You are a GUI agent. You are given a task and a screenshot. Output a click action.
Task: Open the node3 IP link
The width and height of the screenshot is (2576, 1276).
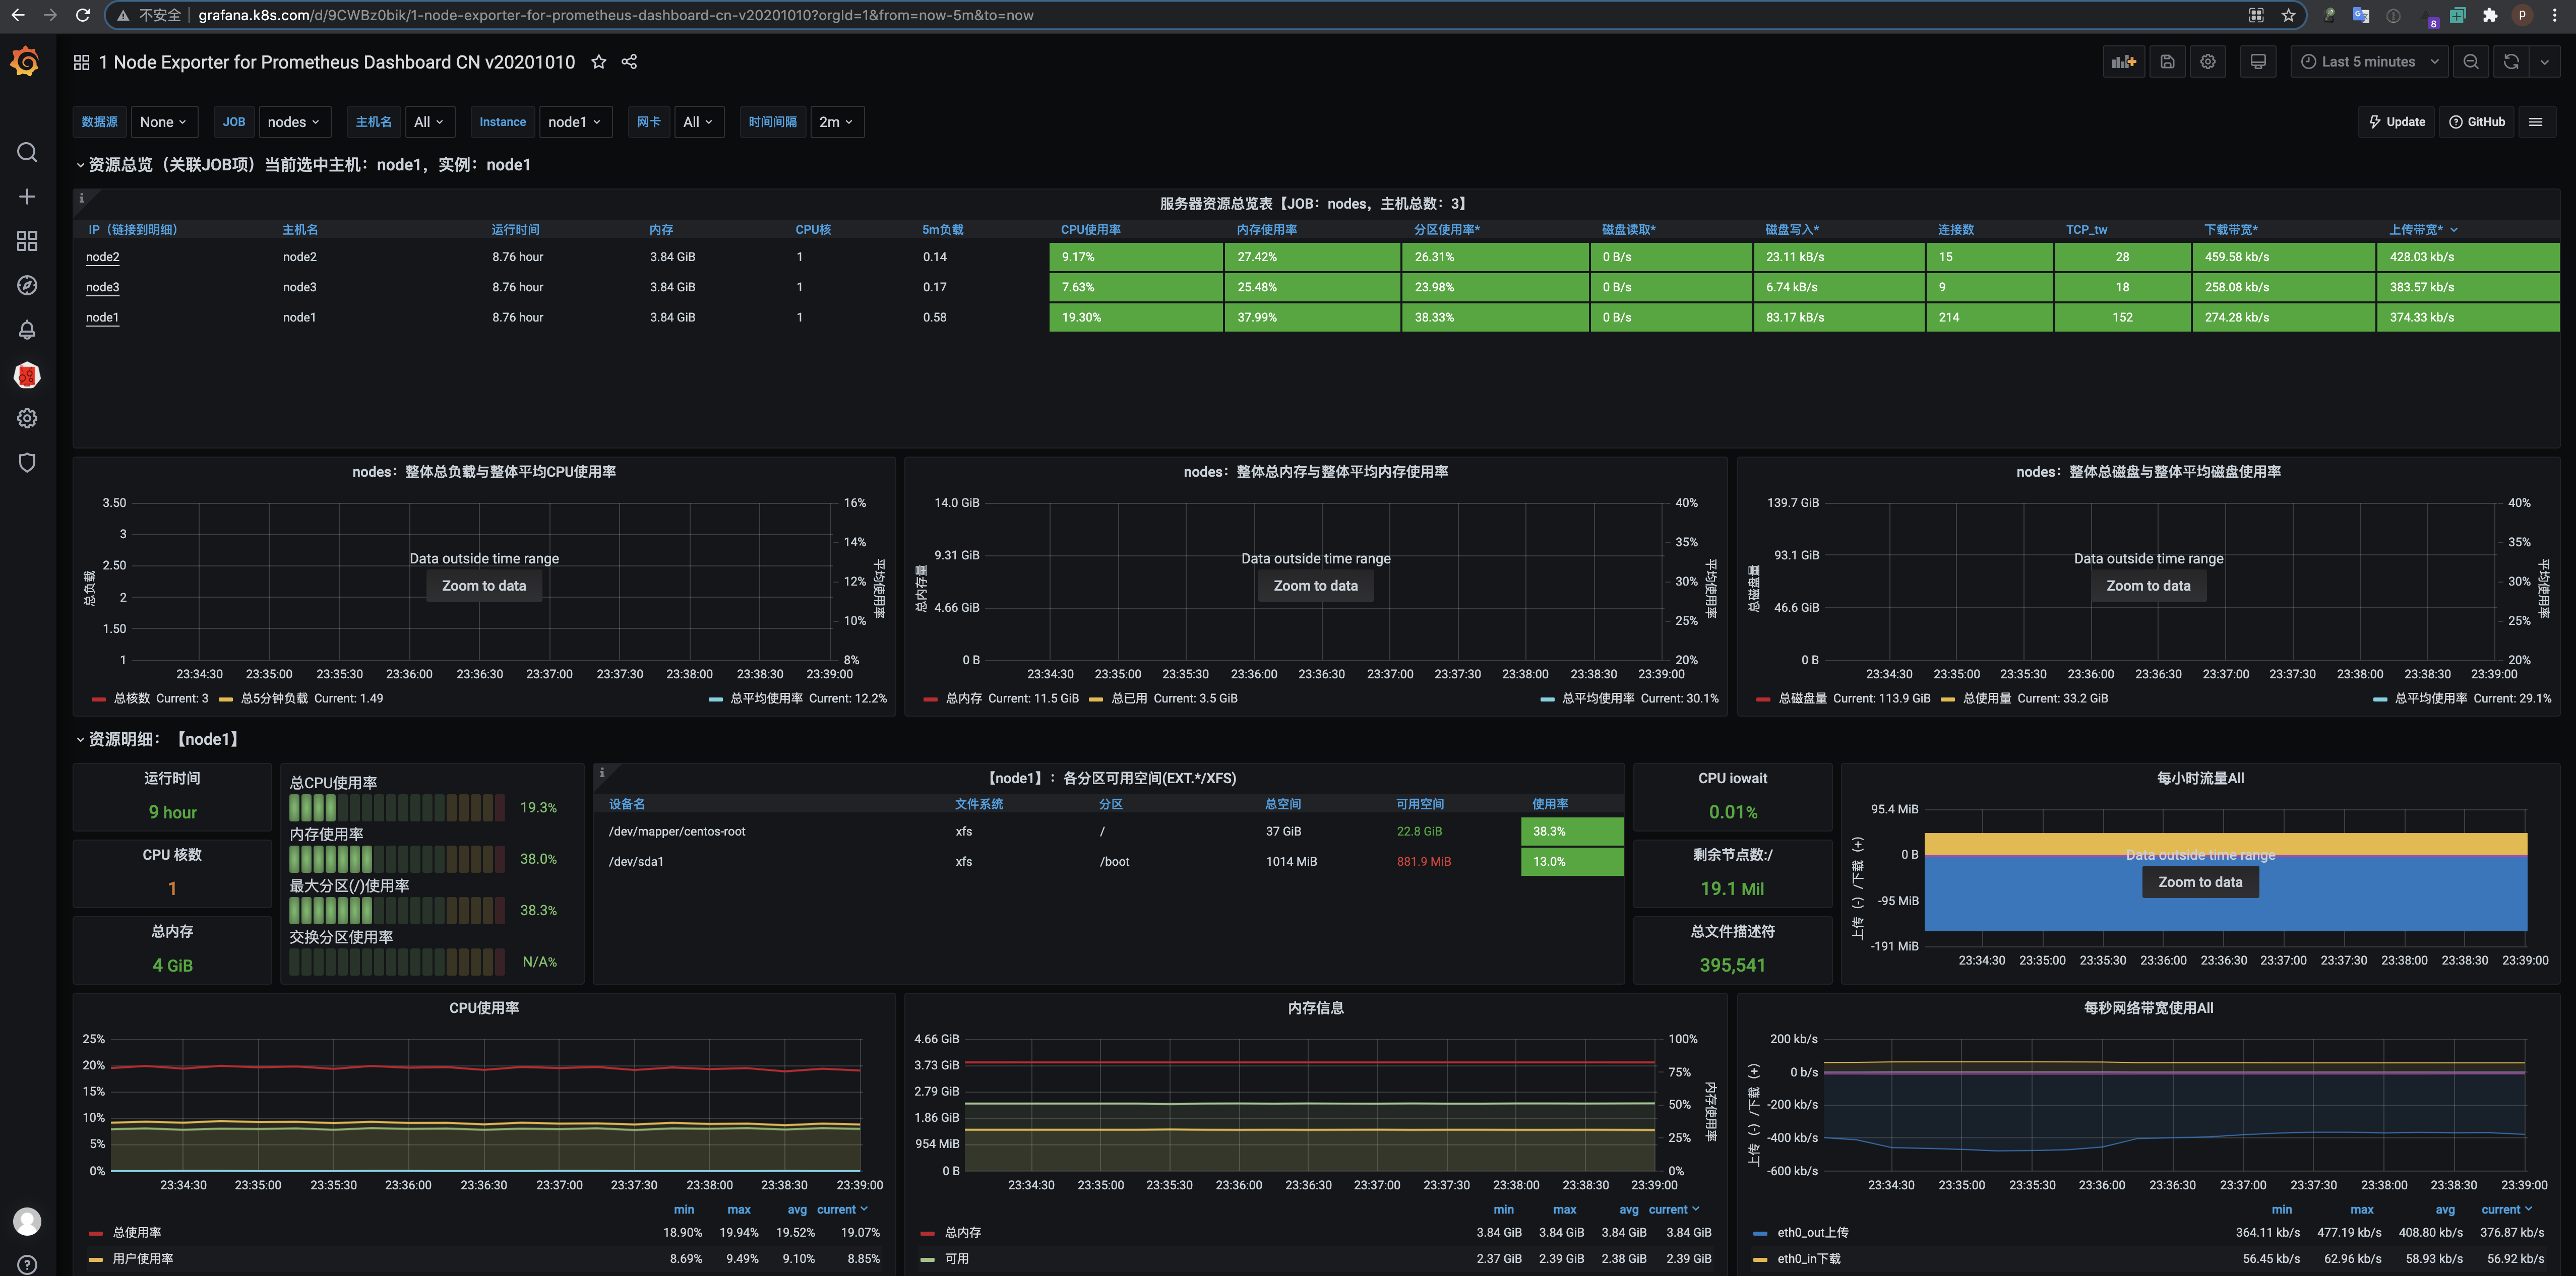pos(102,287)
